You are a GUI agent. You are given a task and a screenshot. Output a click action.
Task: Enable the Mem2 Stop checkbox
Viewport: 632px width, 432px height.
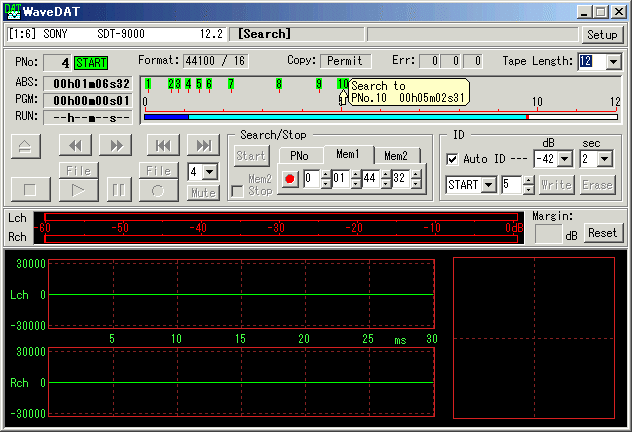tap(236, 191)
